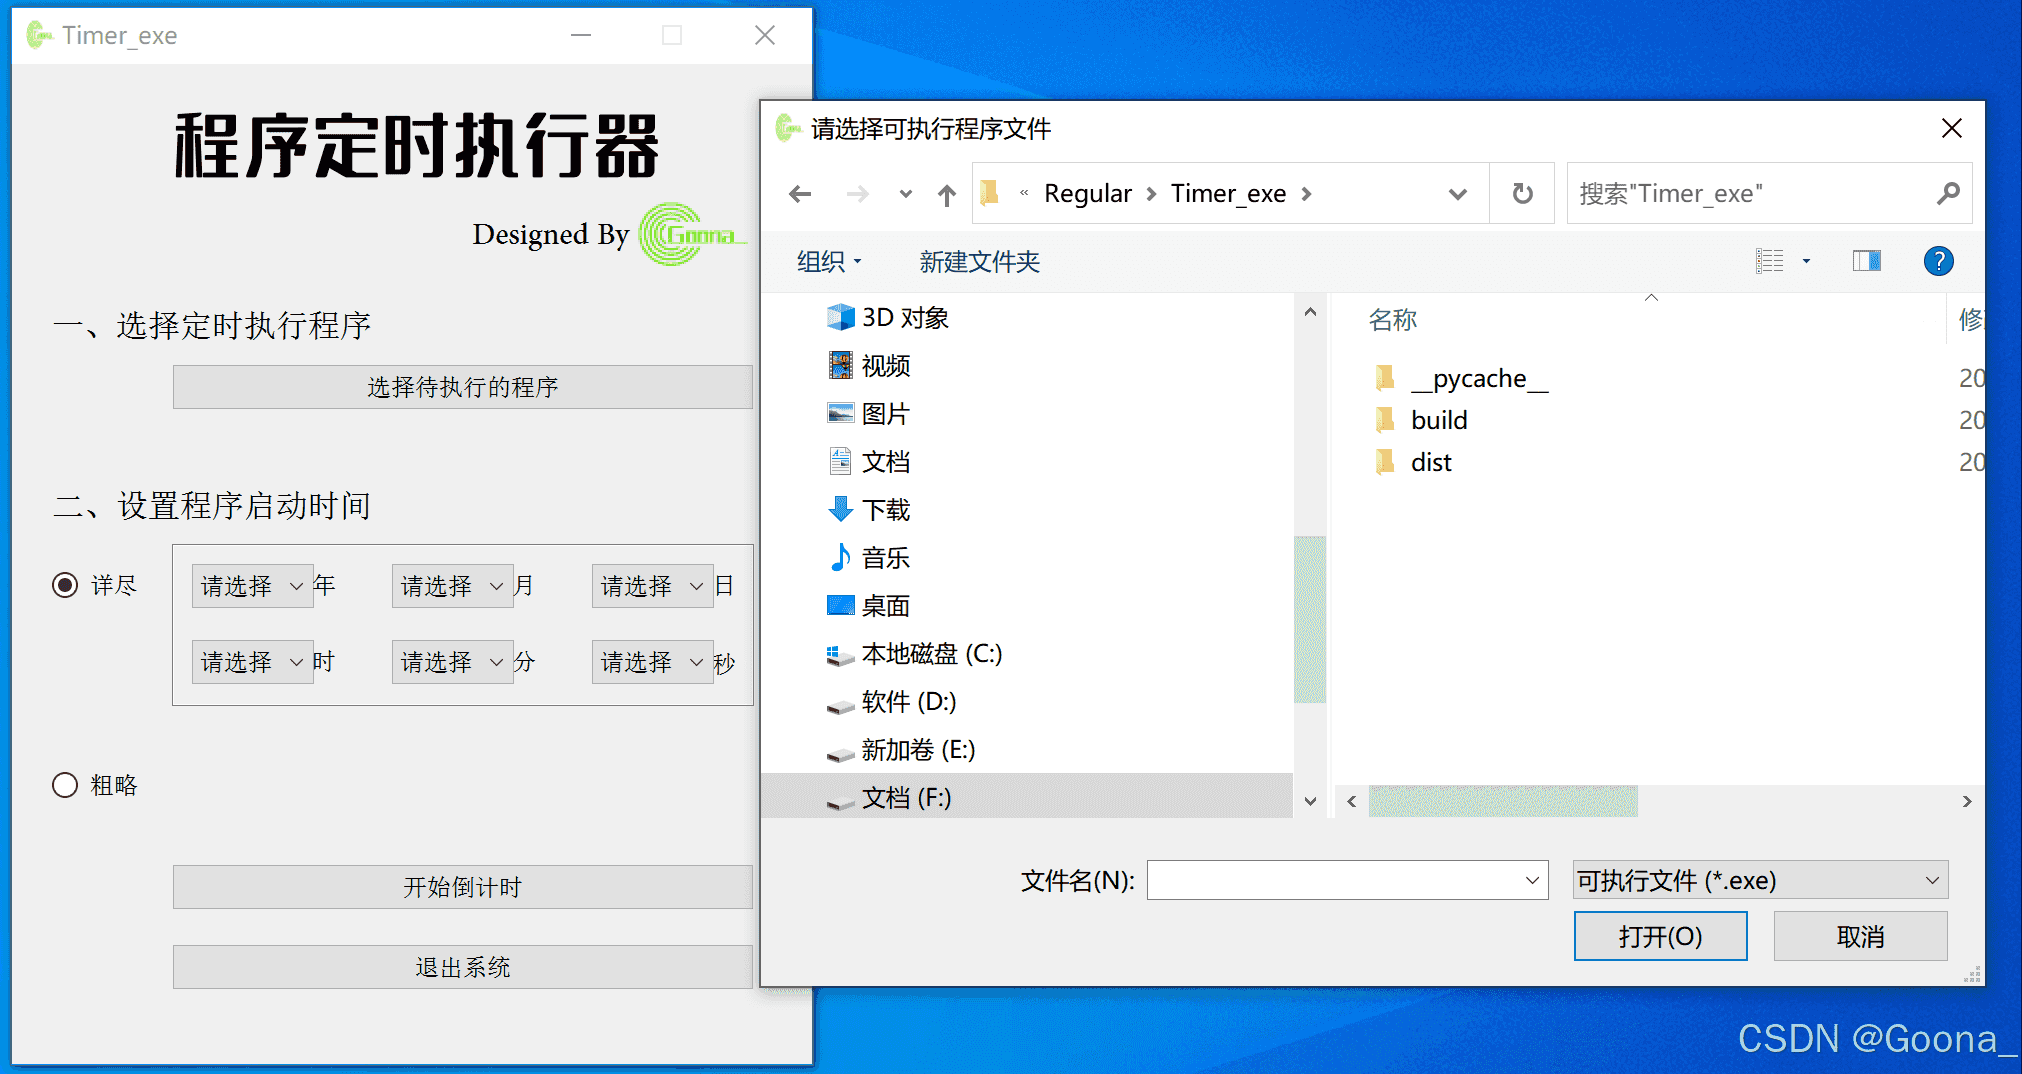Screen dimensions: 2022x1074
Task: Click 开始倒计时 button
Action: click(462, 887)
